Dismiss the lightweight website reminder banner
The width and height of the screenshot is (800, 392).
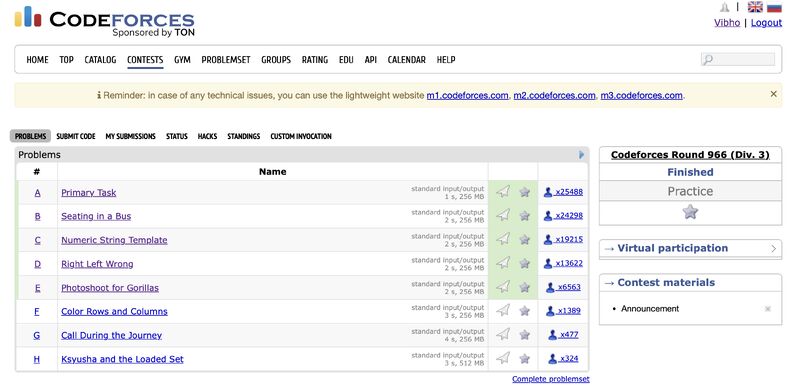coord(773,94)
